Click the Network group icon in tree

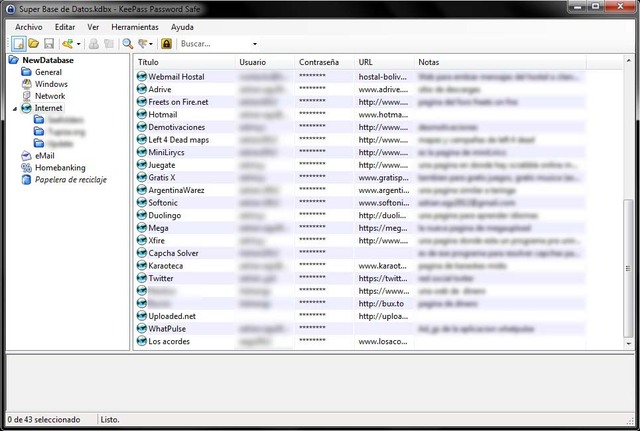coord(27,96)
